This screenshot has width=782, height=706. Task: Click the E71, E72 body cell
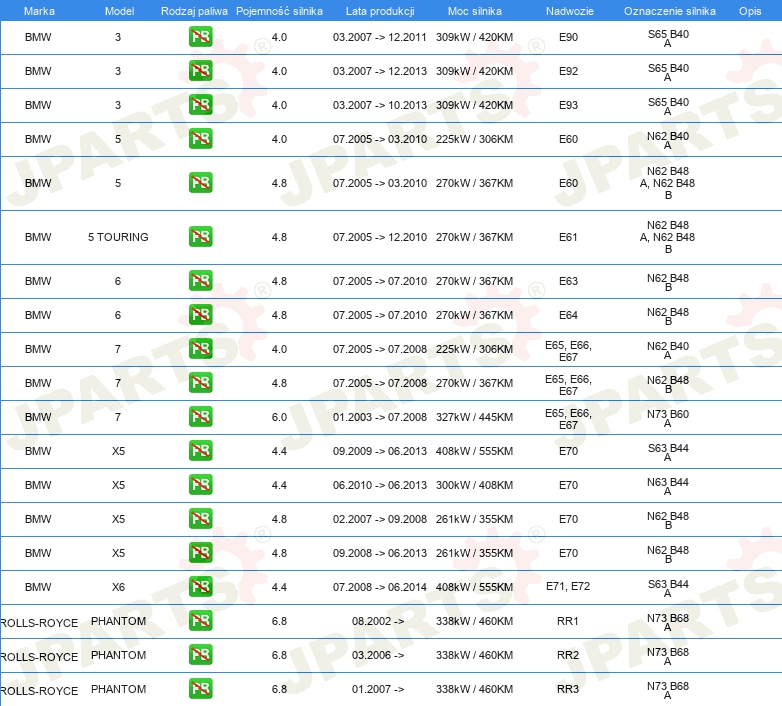(x=568, y=587)
